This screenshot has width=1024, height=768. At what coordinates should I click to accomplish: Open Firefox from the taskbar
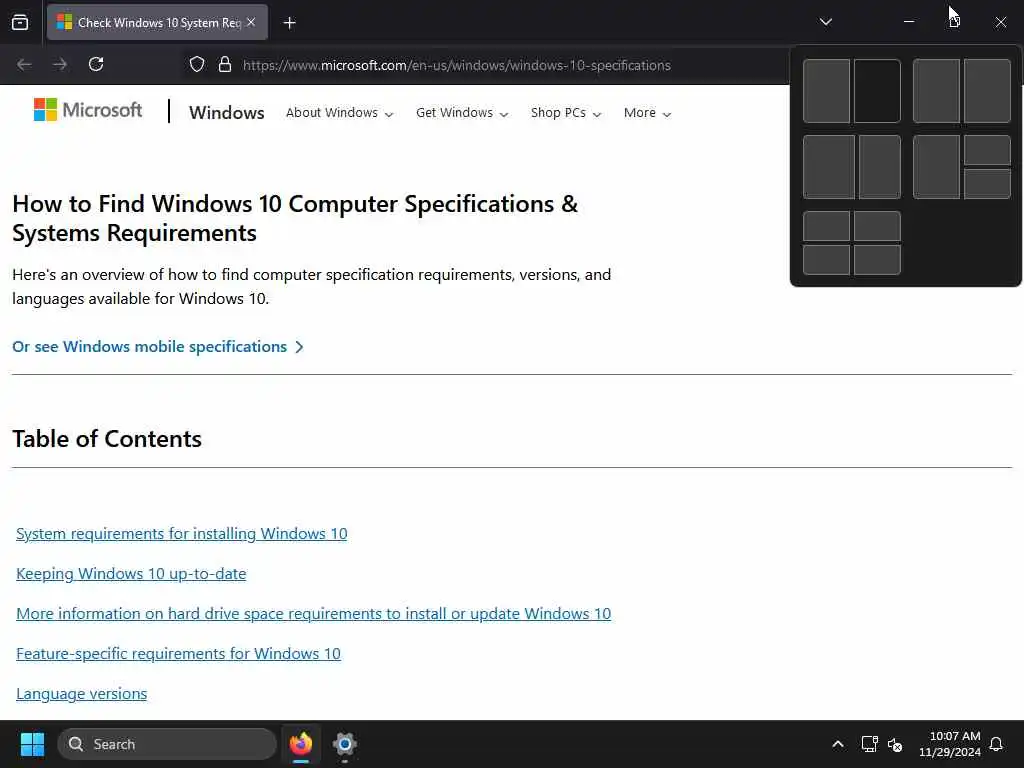[x=300, y=744]
